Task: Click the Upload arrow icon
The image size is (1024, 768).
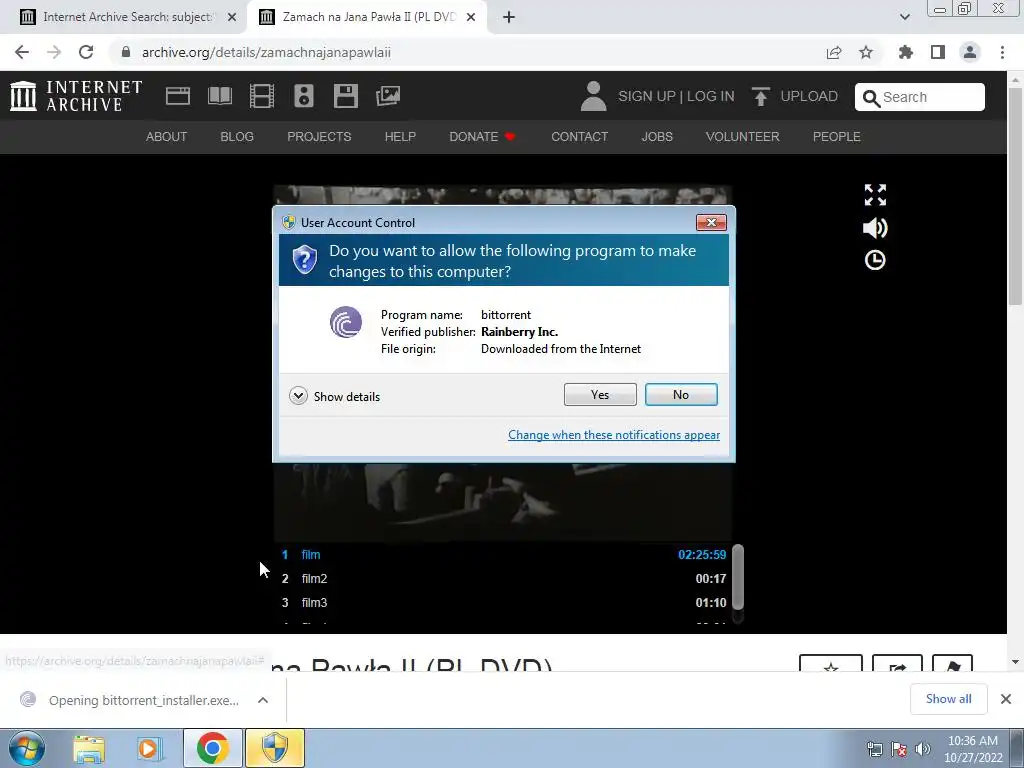Action: [760, 96]
